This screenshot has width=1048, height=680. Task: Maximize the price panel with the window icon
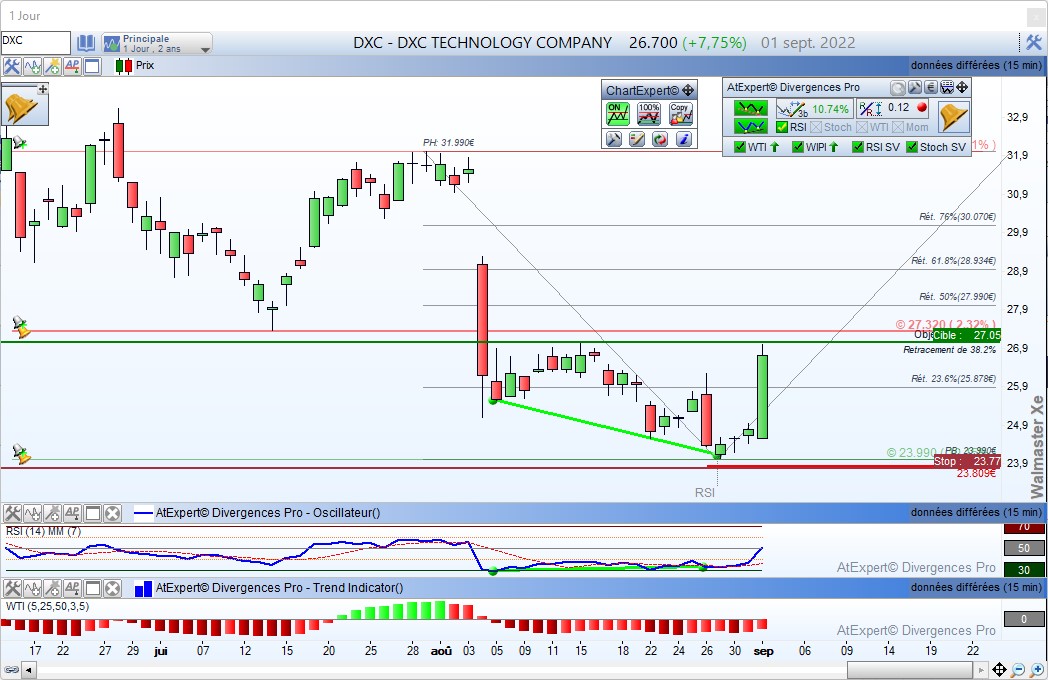click(x=92, y=66)
